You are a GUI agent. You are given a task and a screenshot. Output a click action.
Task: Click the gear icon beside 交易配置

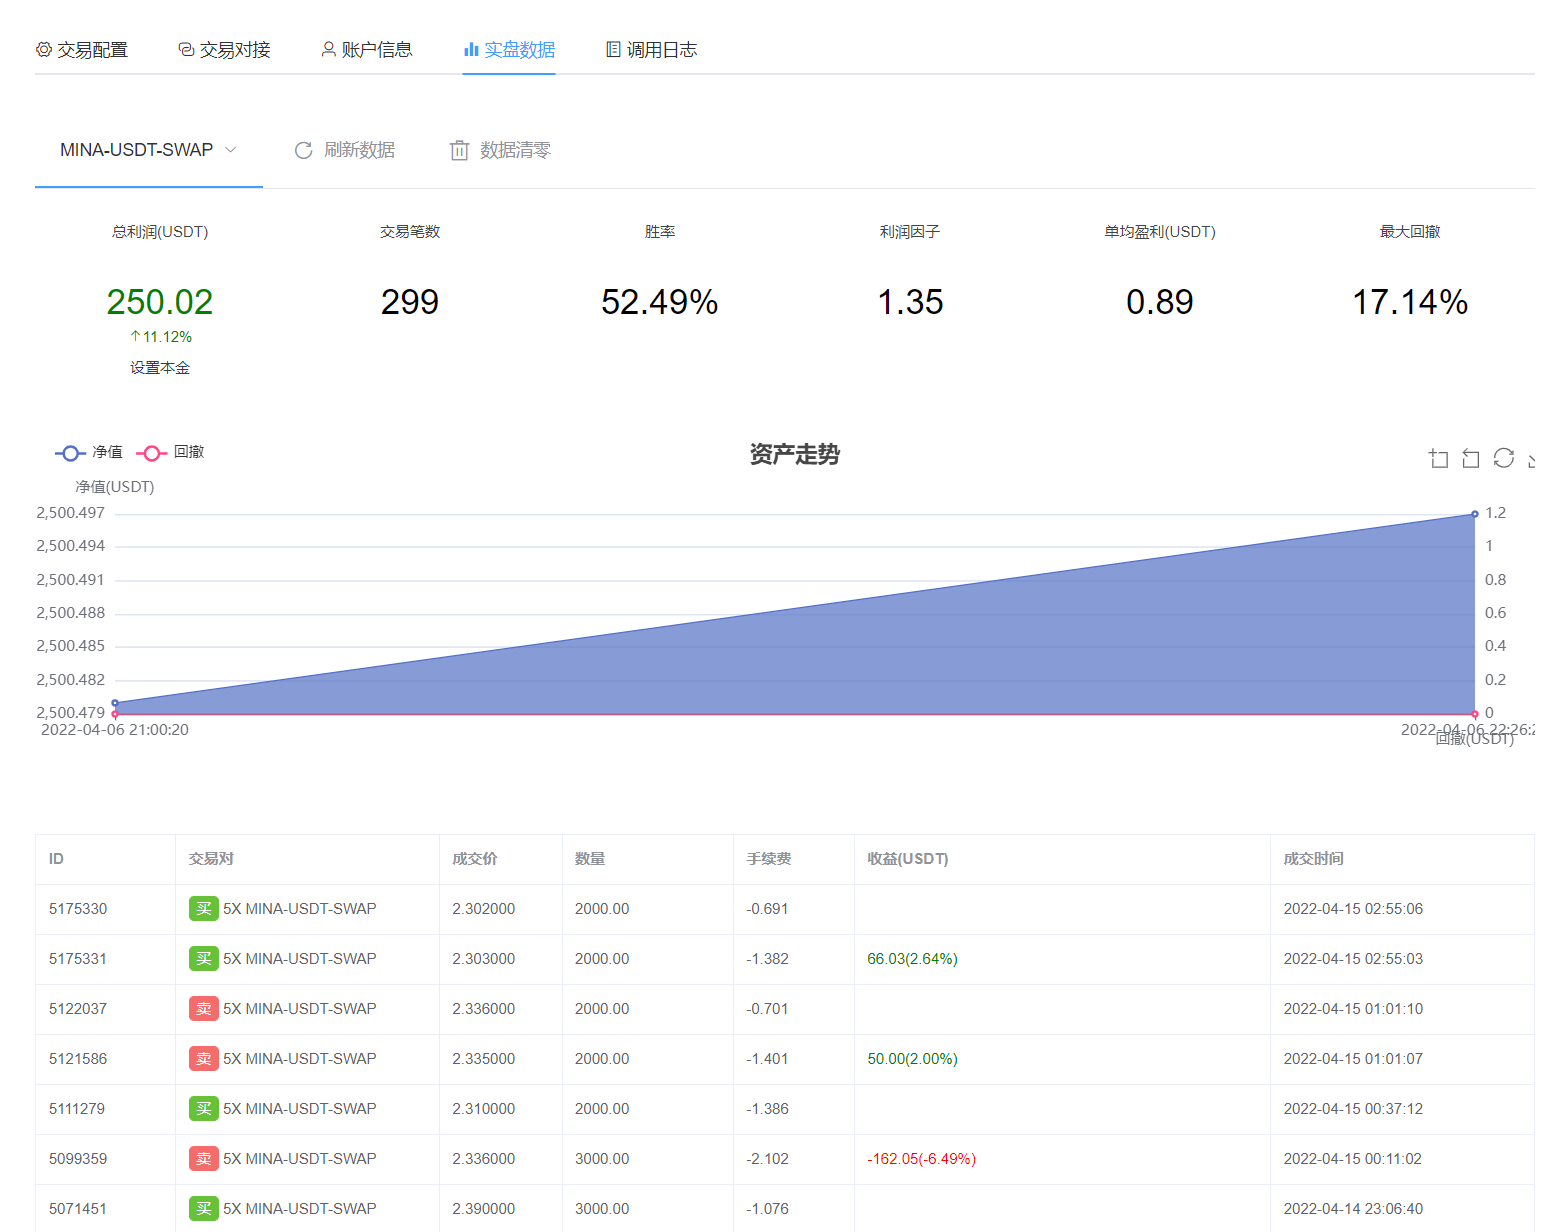pos(44,49)
